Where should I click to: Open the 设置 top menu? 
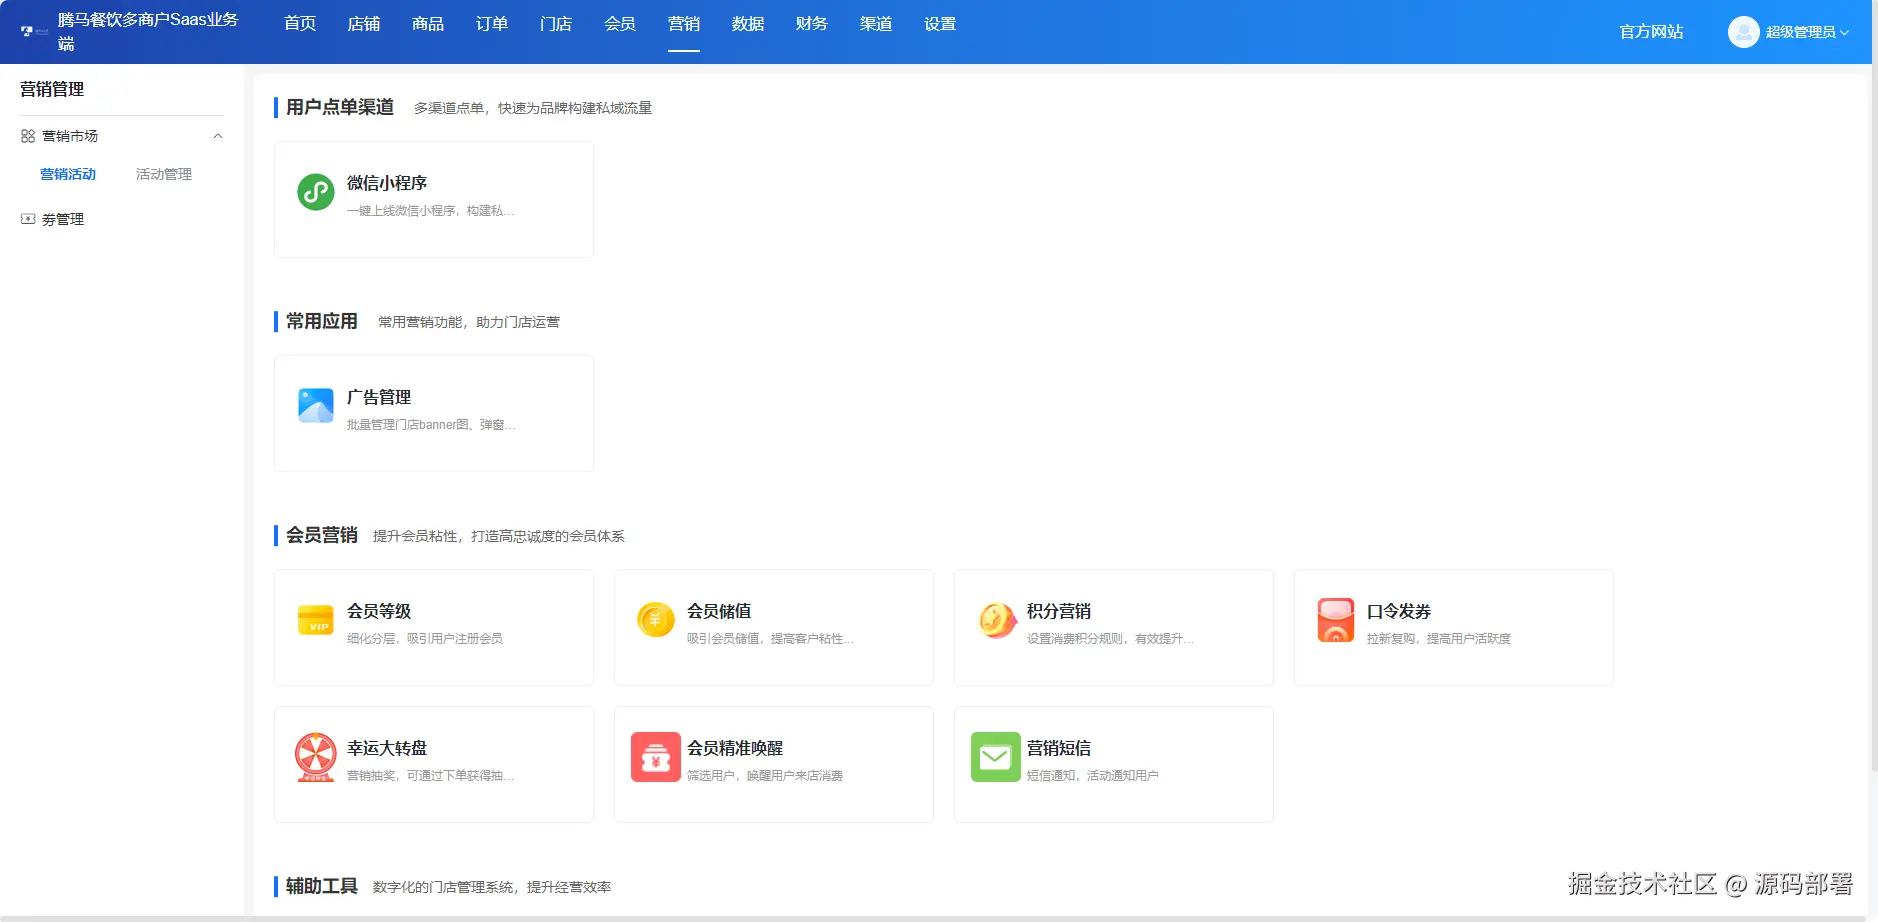[940, 24]
